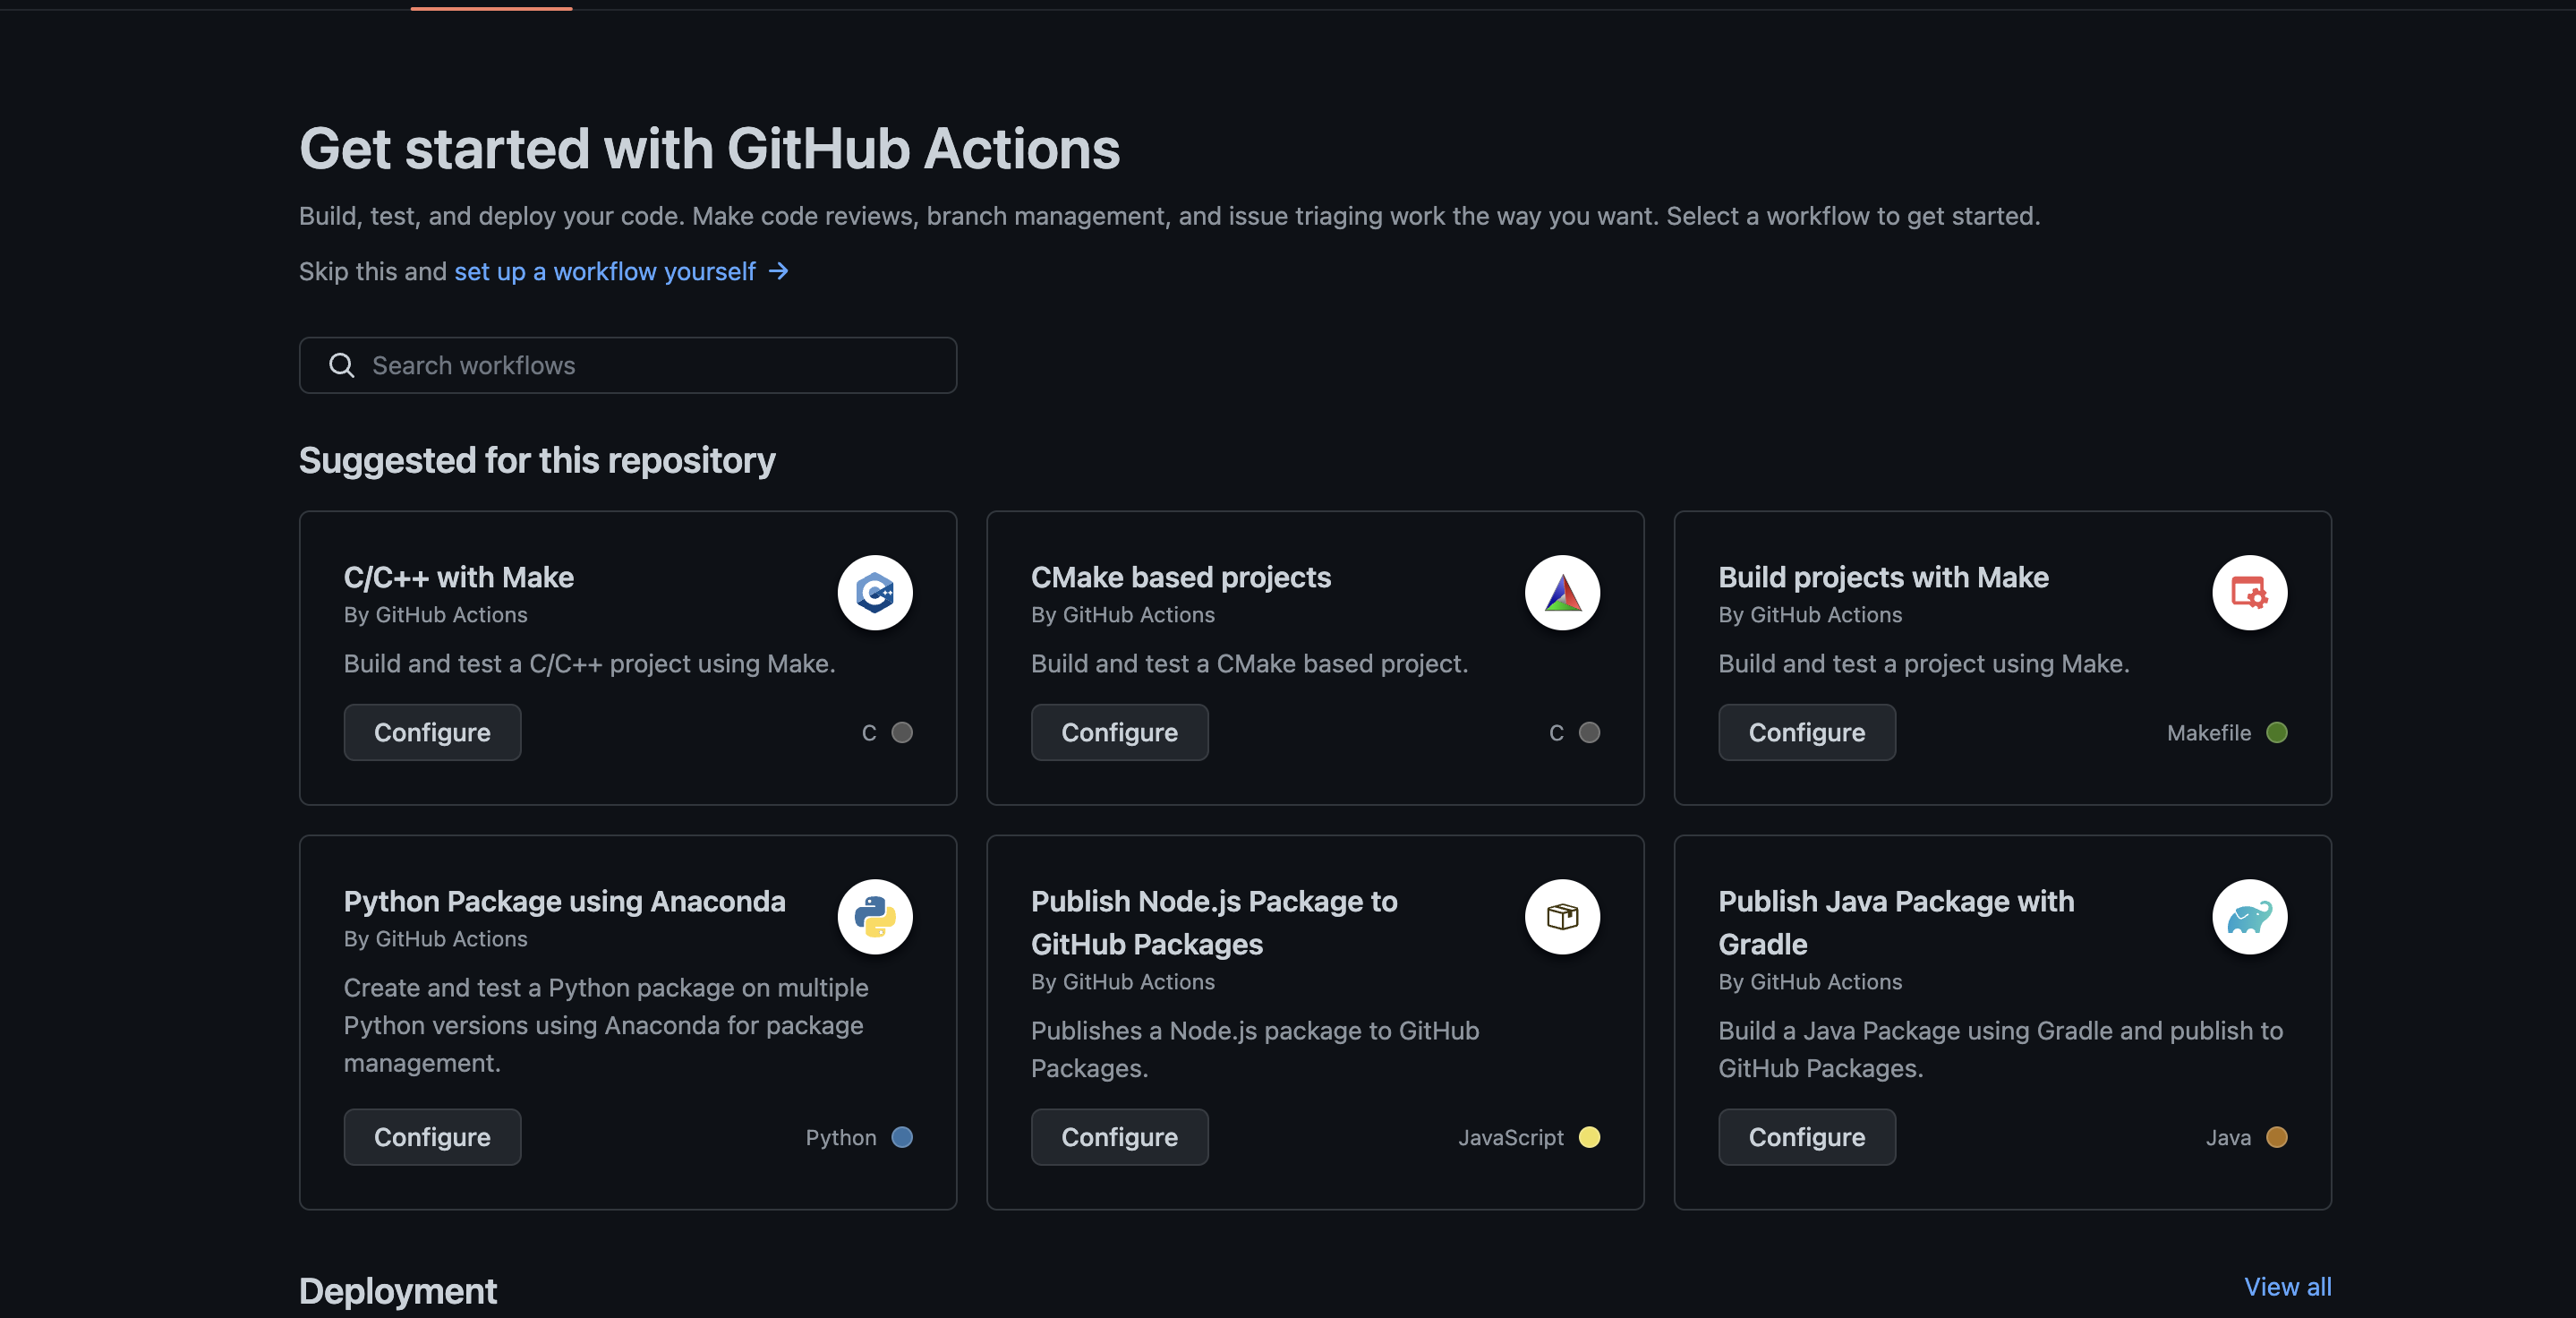Click the Node.js package box icon

[x=1562, y=917]
